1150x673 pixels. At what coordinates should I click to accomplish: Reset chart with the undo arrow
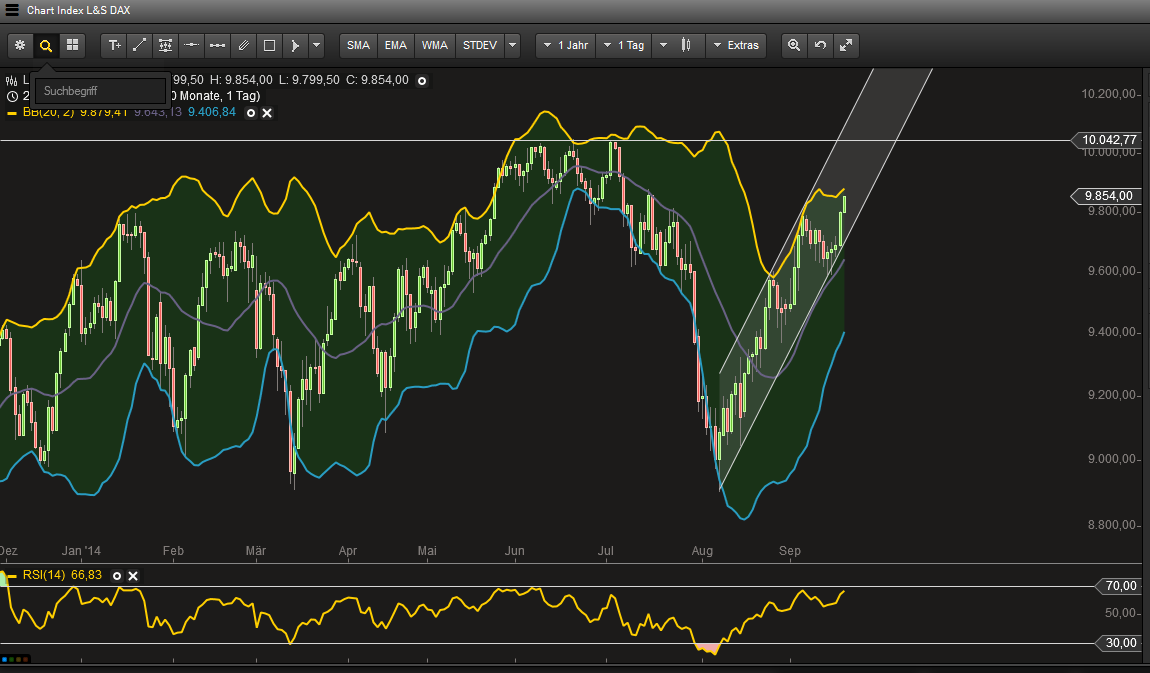pos(820,45)
